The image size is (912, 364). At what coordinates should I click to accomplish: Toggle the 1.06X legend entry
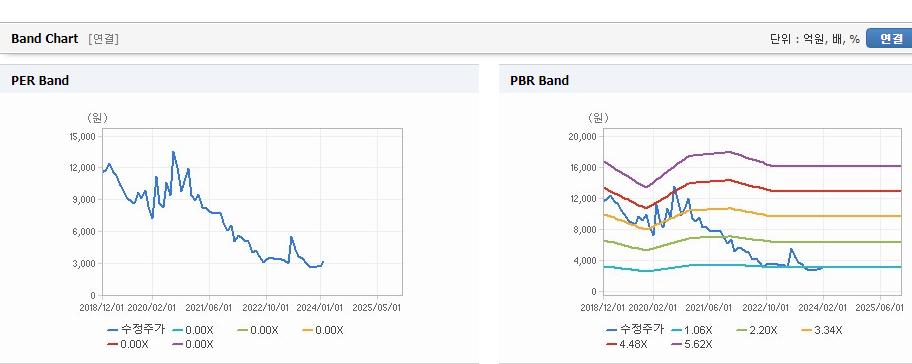(x=692, y=330)
